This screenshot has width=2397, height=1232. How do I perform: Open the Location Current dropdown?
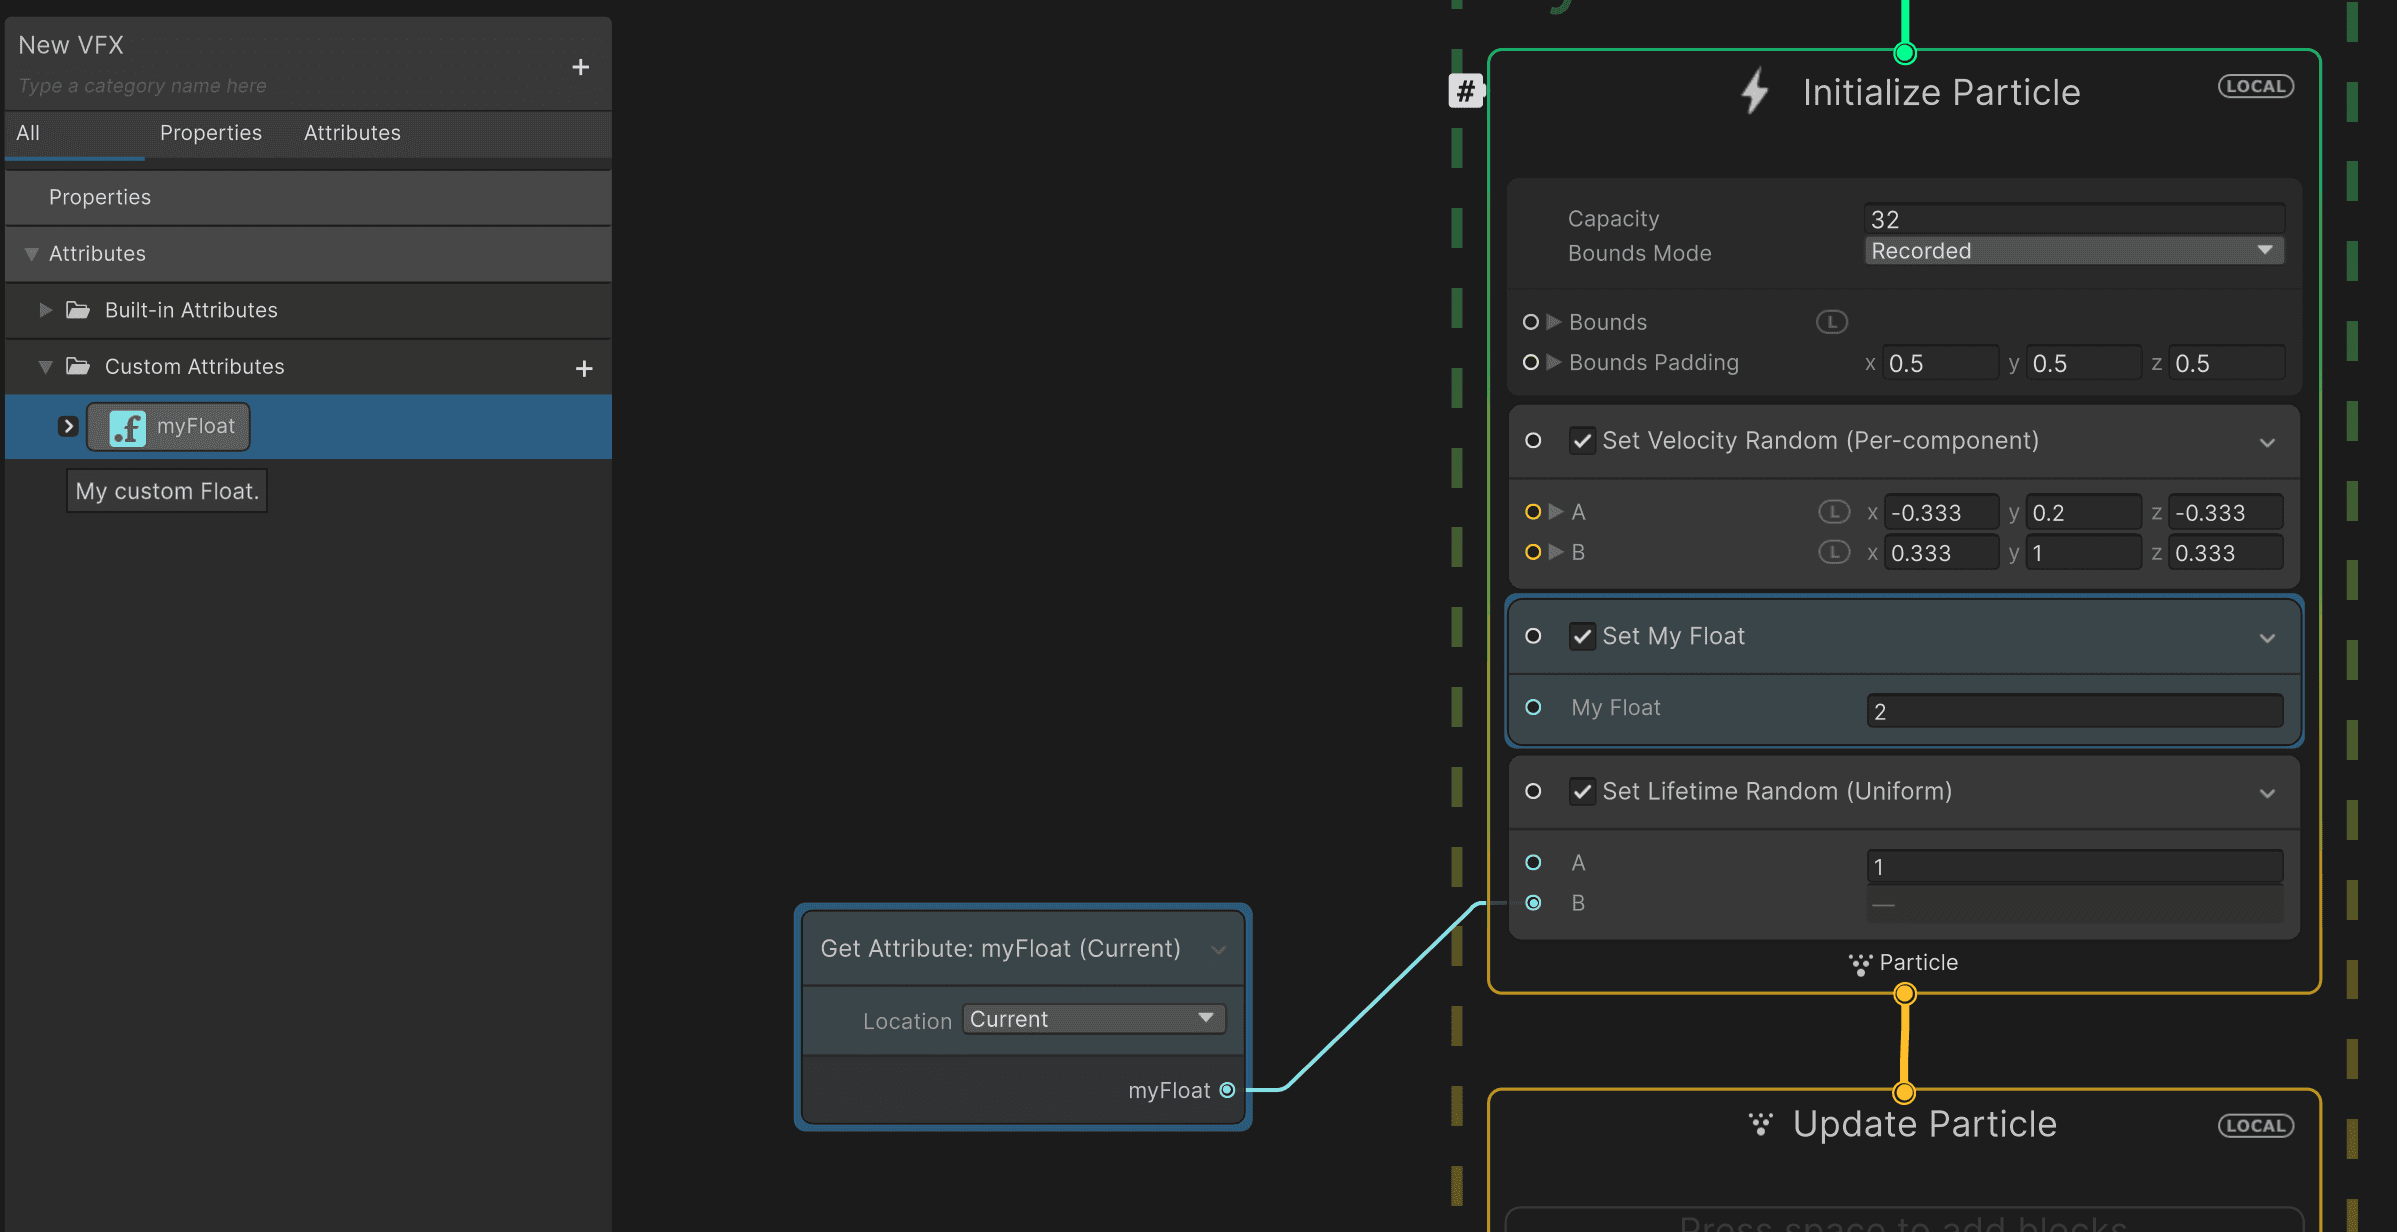click(1093, 1019)
